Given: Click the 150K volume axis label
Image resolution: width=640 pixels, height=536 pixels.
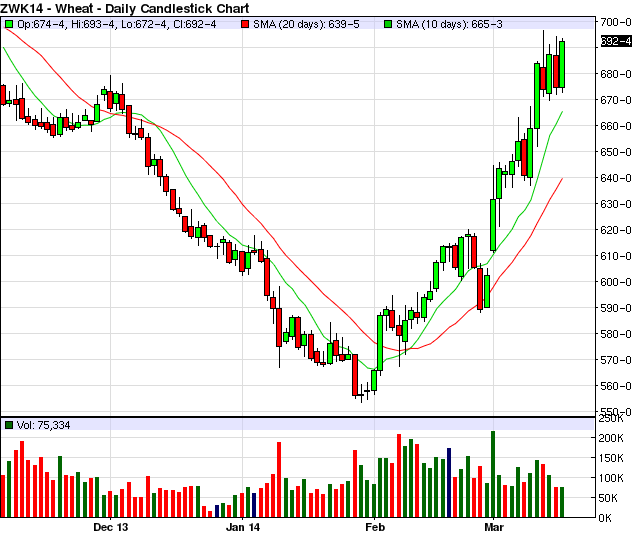Looking at the screenshot, I should [611, 458].
